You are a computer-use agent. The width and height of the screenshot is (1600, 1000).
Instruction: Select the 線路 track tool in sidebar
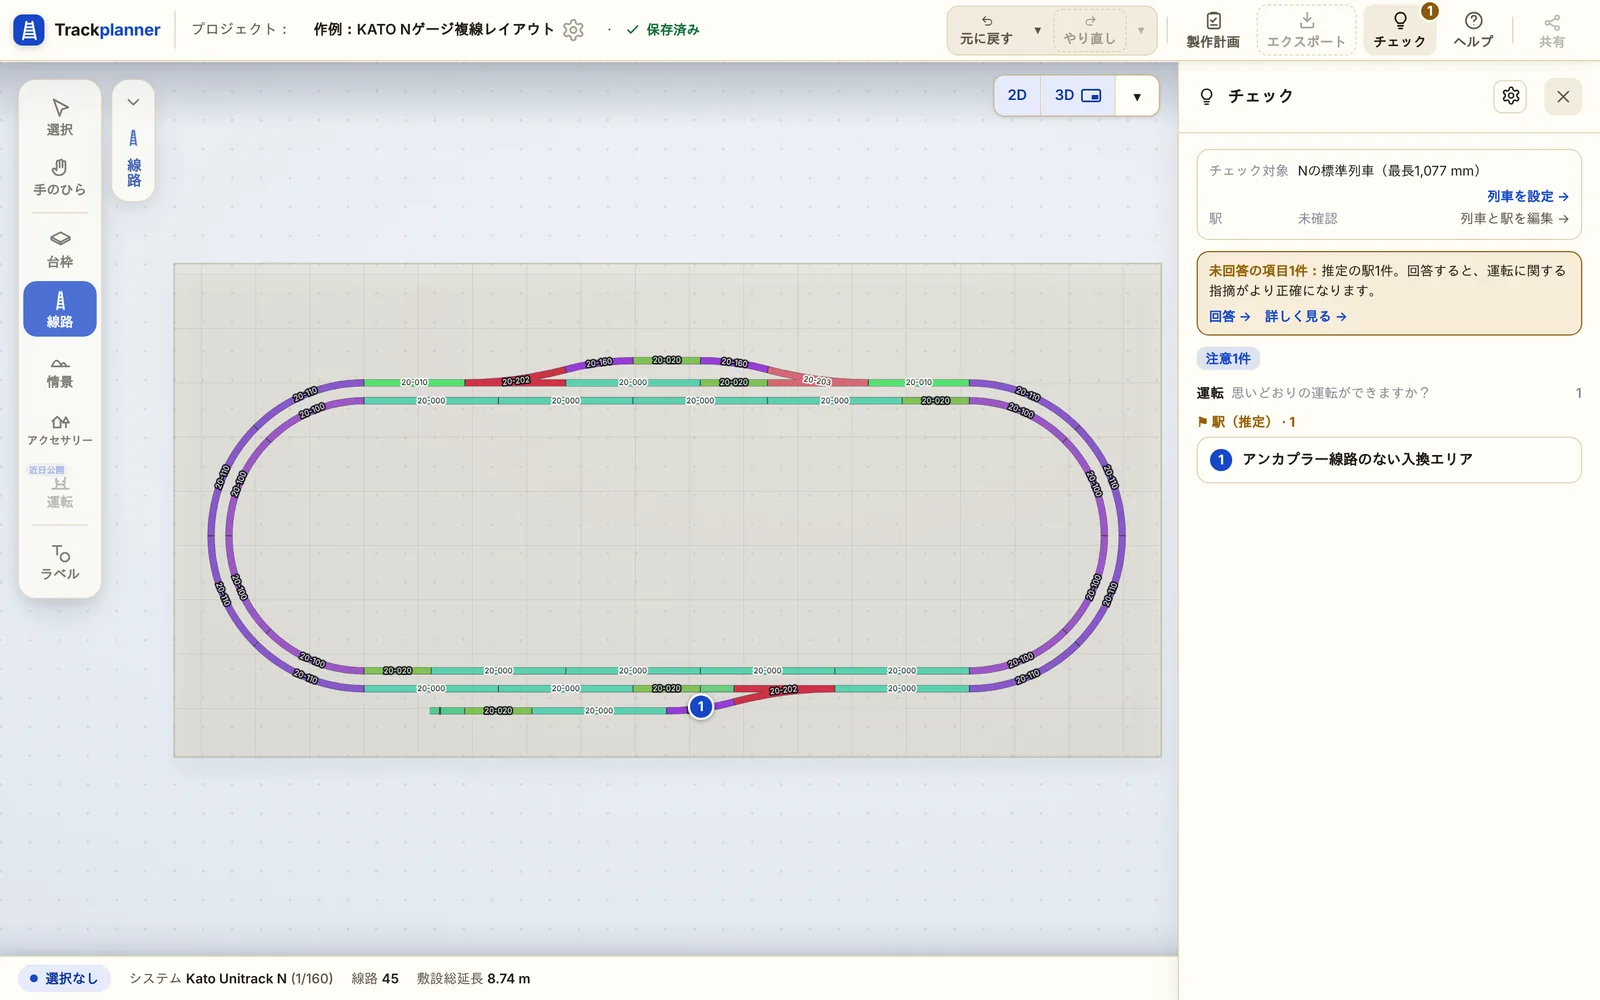(x=60, y=309)
